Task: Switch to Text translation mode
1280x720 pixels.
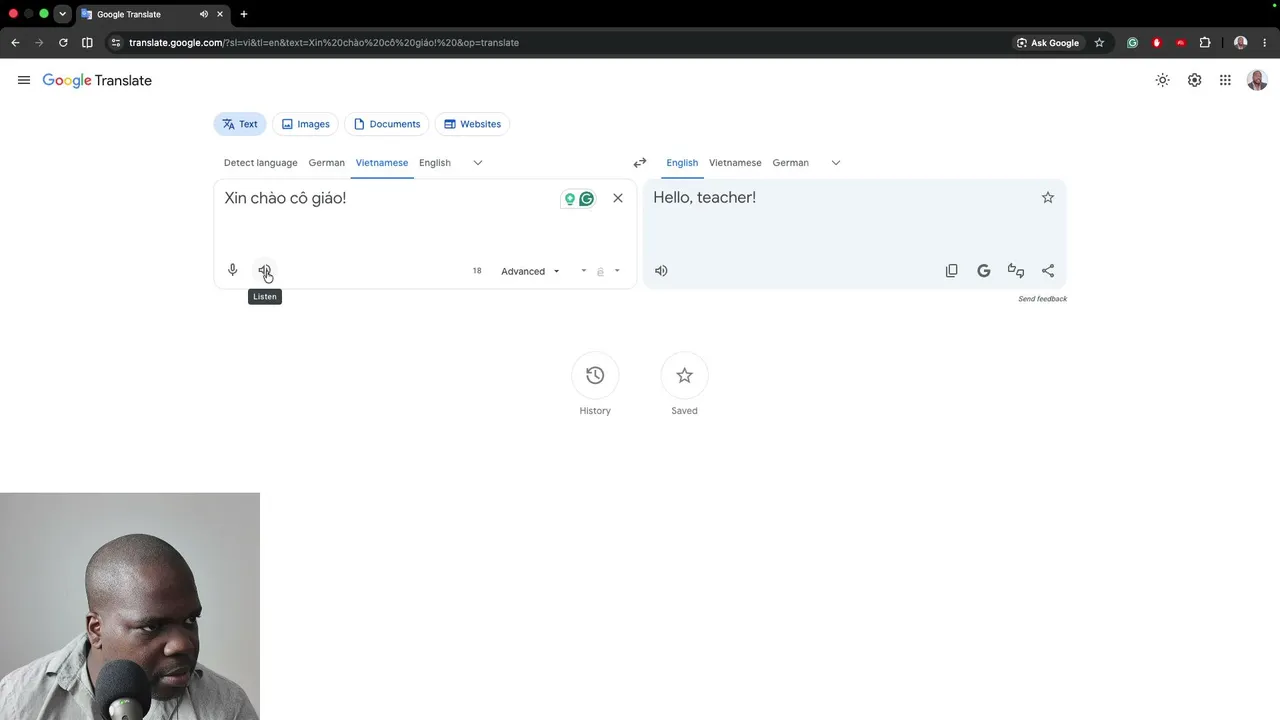Action: [240, 124]
